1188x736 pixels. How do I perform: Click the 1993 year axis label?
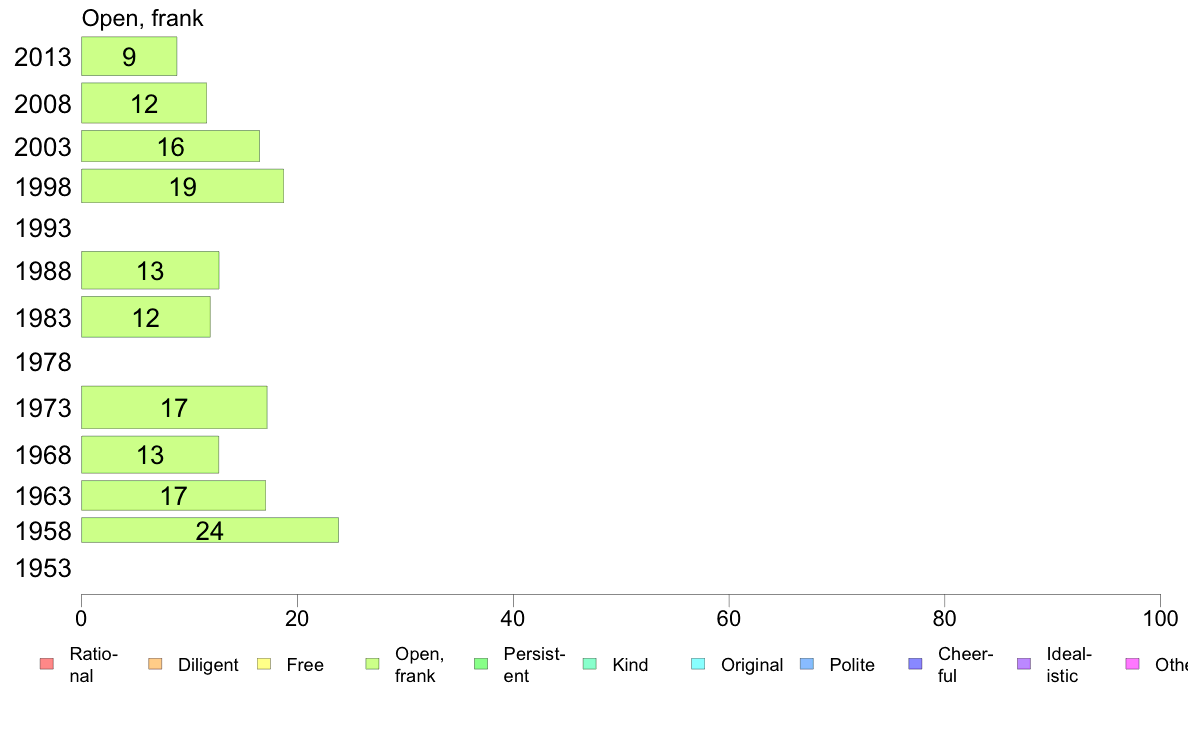43,228
